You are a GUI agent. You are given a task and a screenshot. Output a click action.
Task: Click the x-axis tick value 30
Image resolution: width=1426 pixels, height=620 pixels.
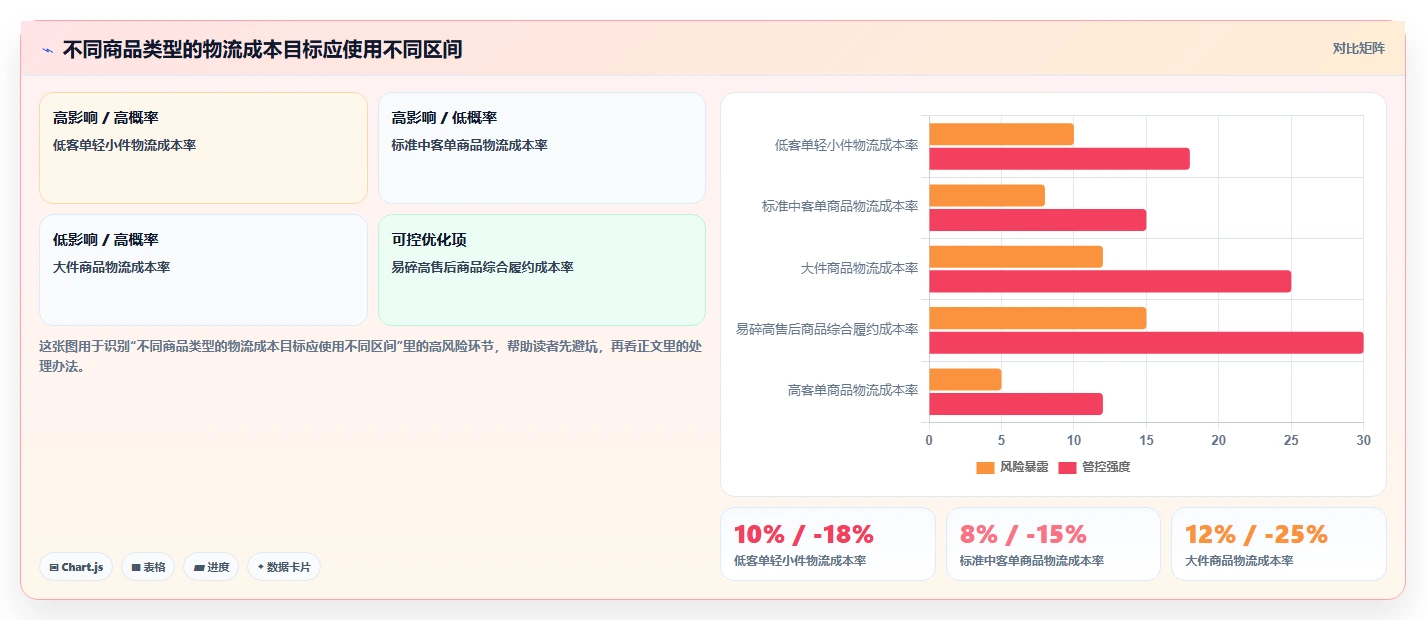(1363, 440)
